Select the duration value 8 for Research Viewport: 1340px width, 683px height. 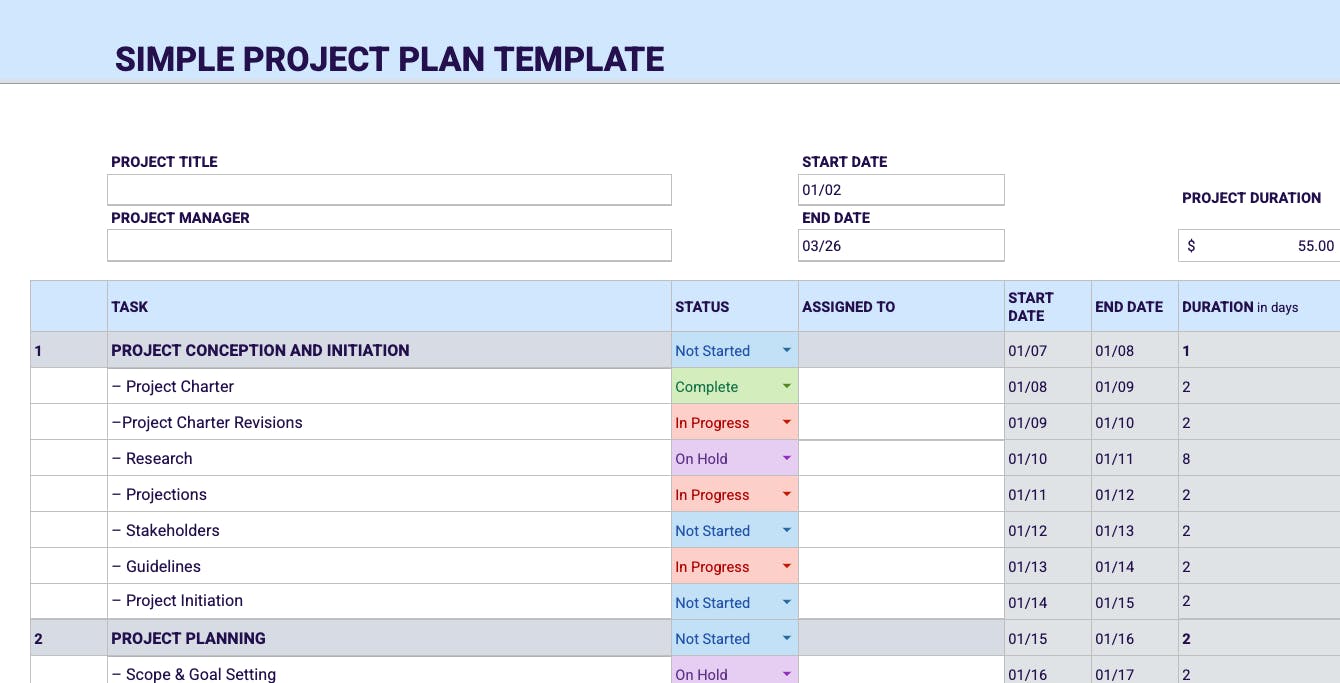1186,458
